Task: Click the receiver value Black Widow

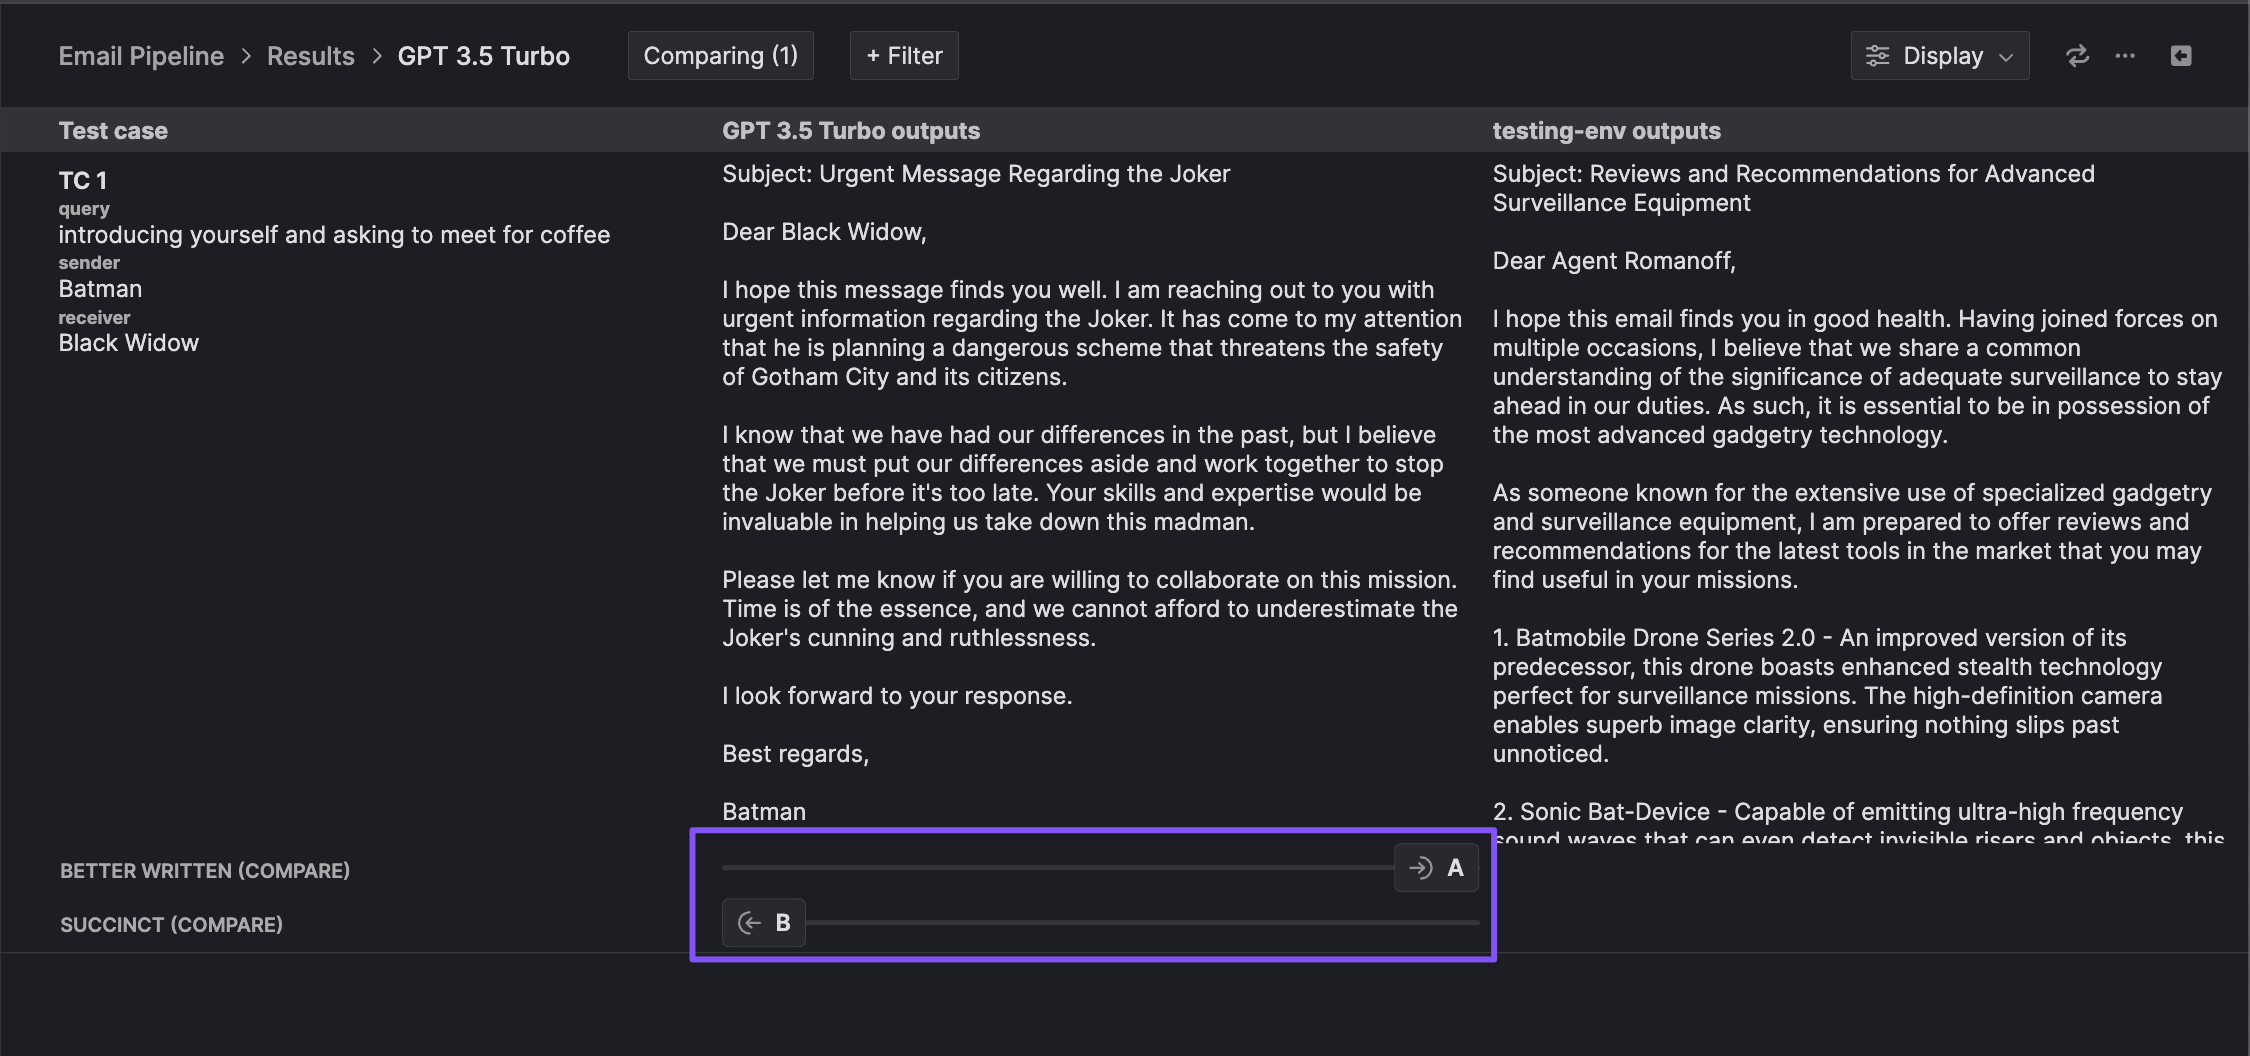Action: coord(128,343)
